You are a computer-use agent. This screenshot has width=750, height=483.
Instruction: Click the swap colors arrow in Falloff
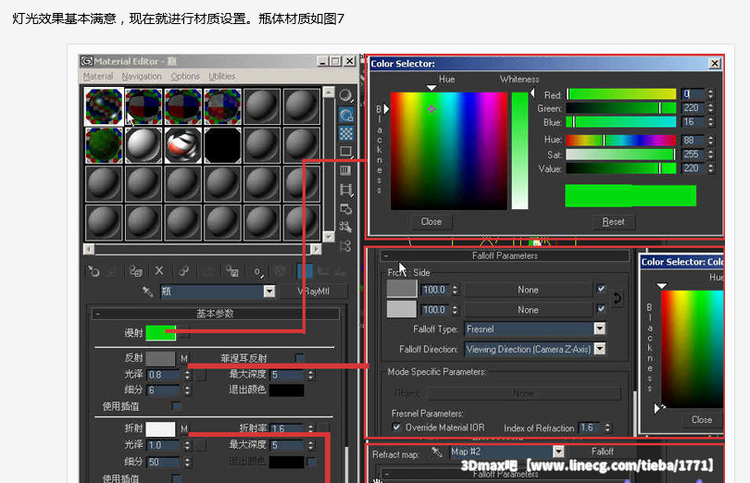point(618,299)
